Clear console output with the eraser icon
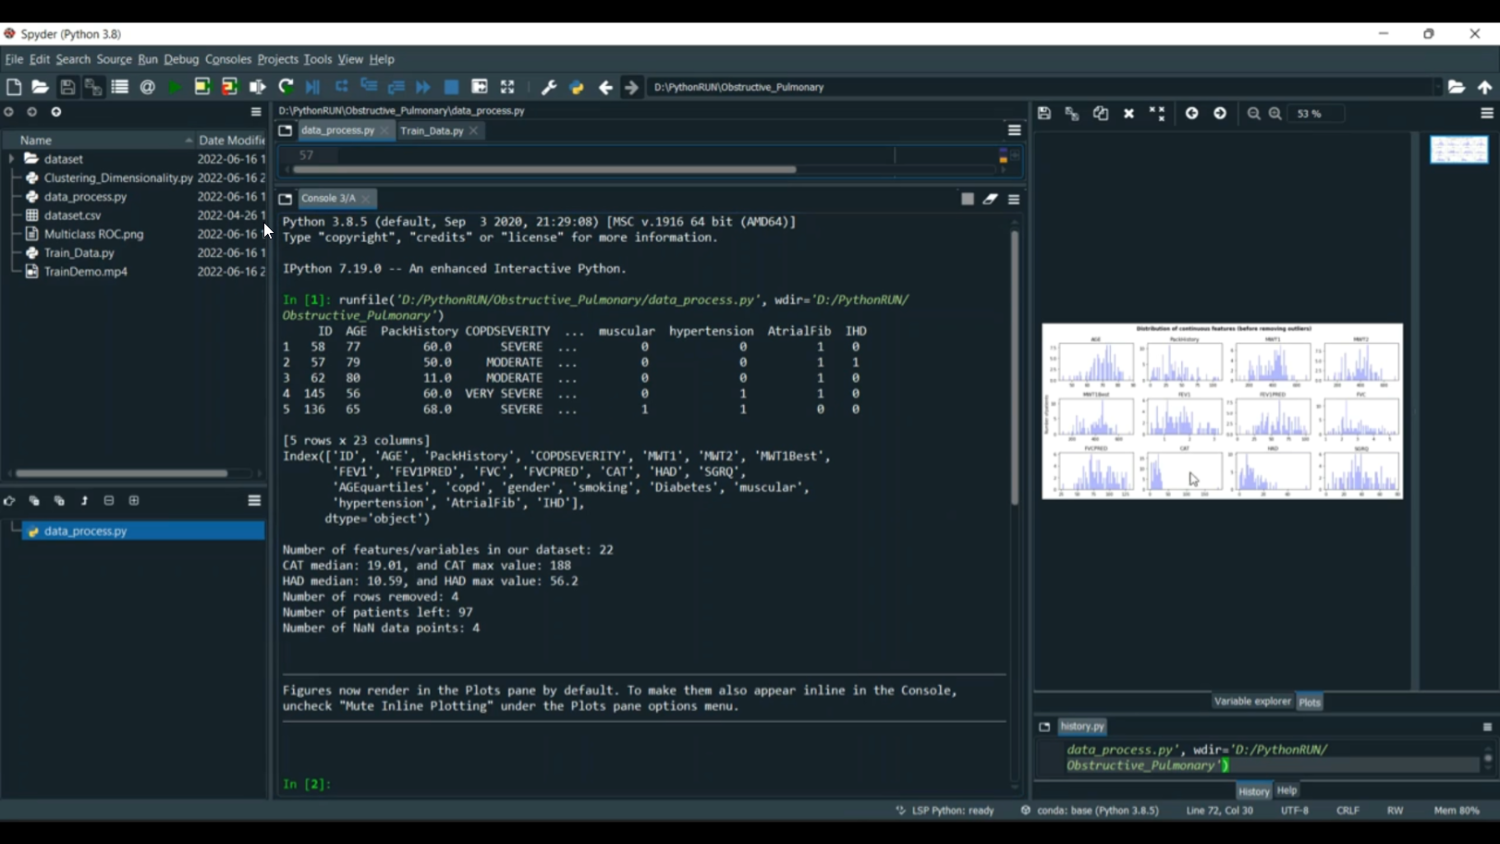Screen dimensions: 1500x844 pos(990,199)
